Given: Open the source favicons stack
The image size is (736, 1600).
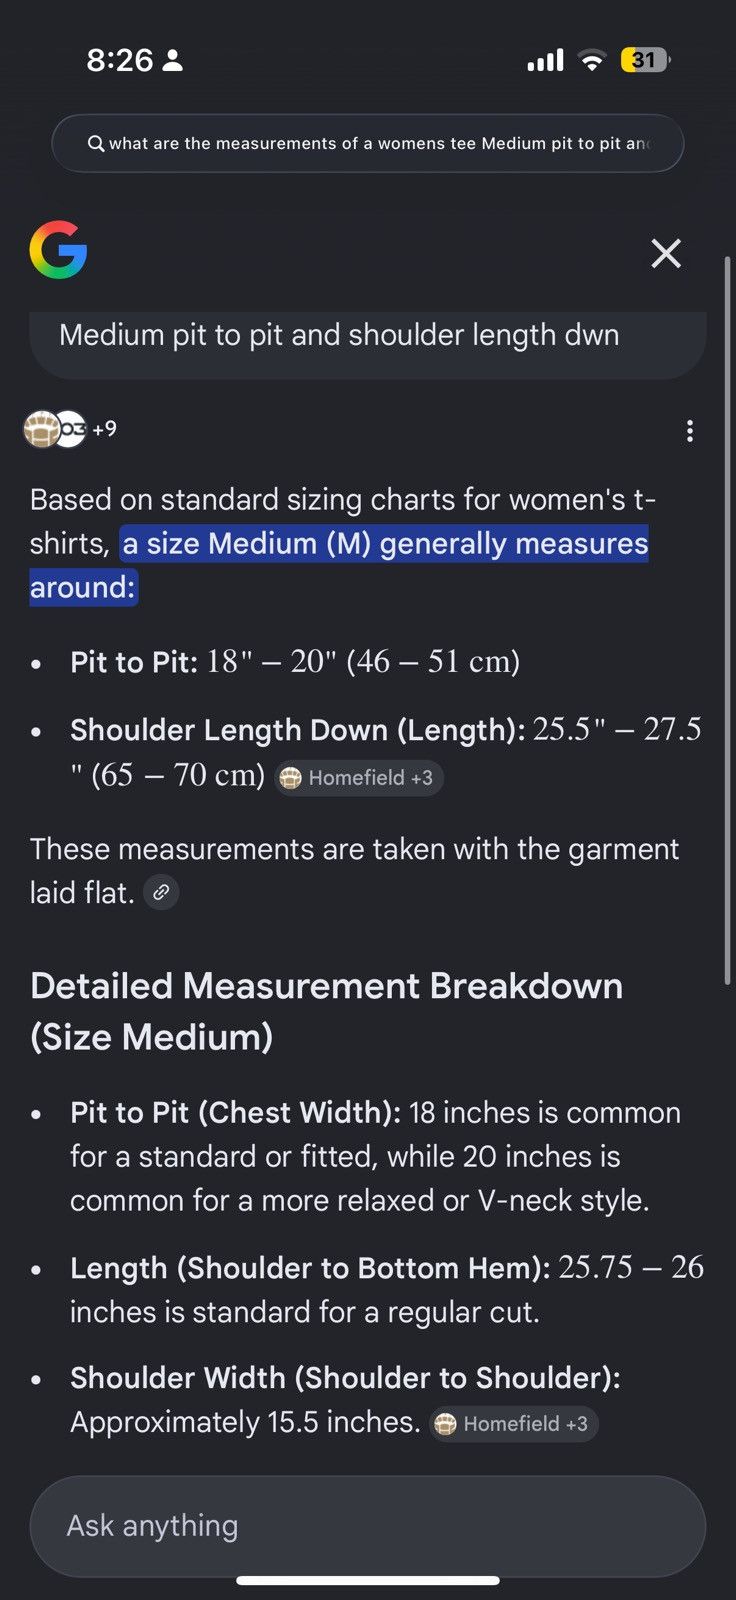Looking at the screenshot, I should 55,429.
